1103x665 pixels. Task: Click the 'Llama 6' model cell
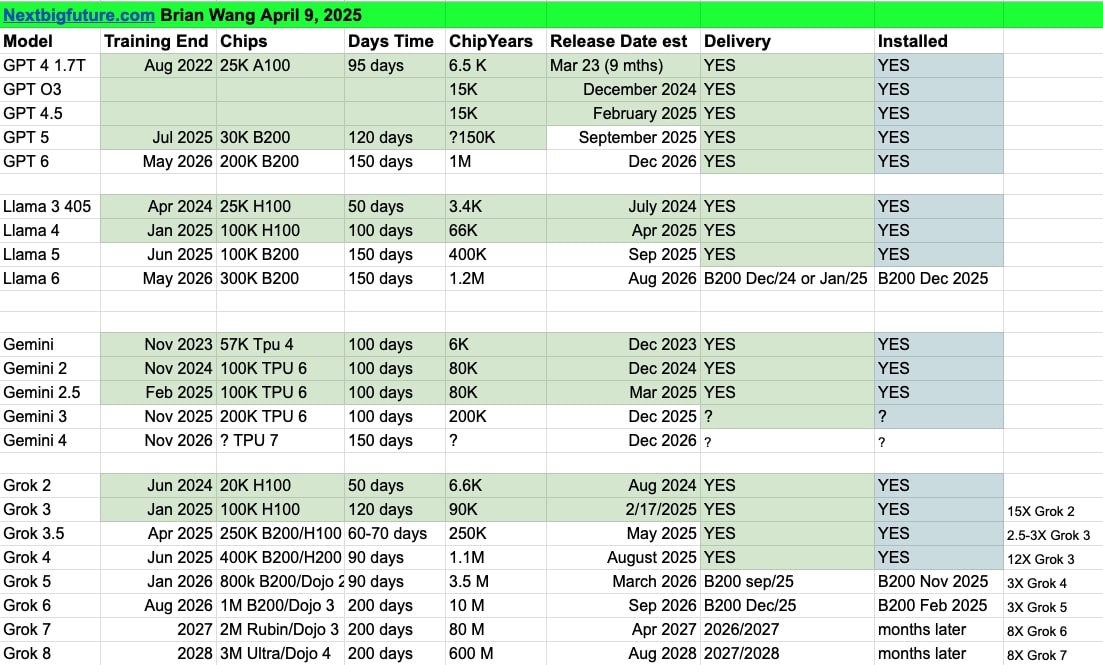coord(51,278)
